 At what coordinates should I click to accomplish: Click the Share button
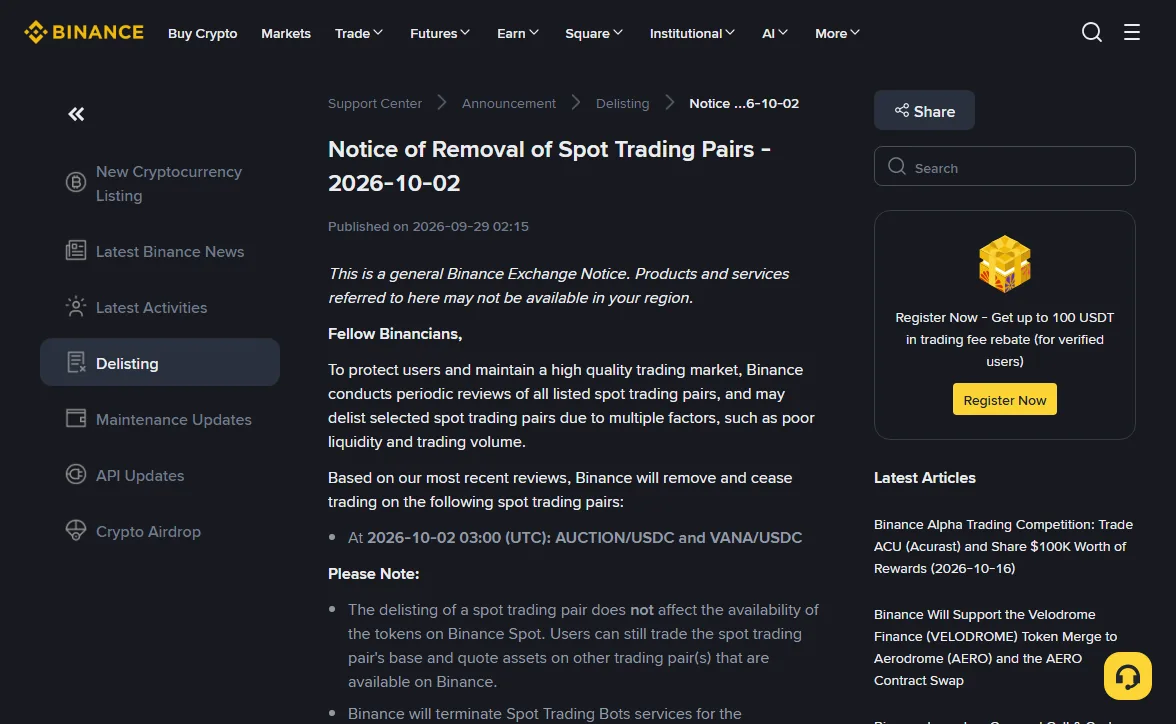pos(924,111)
